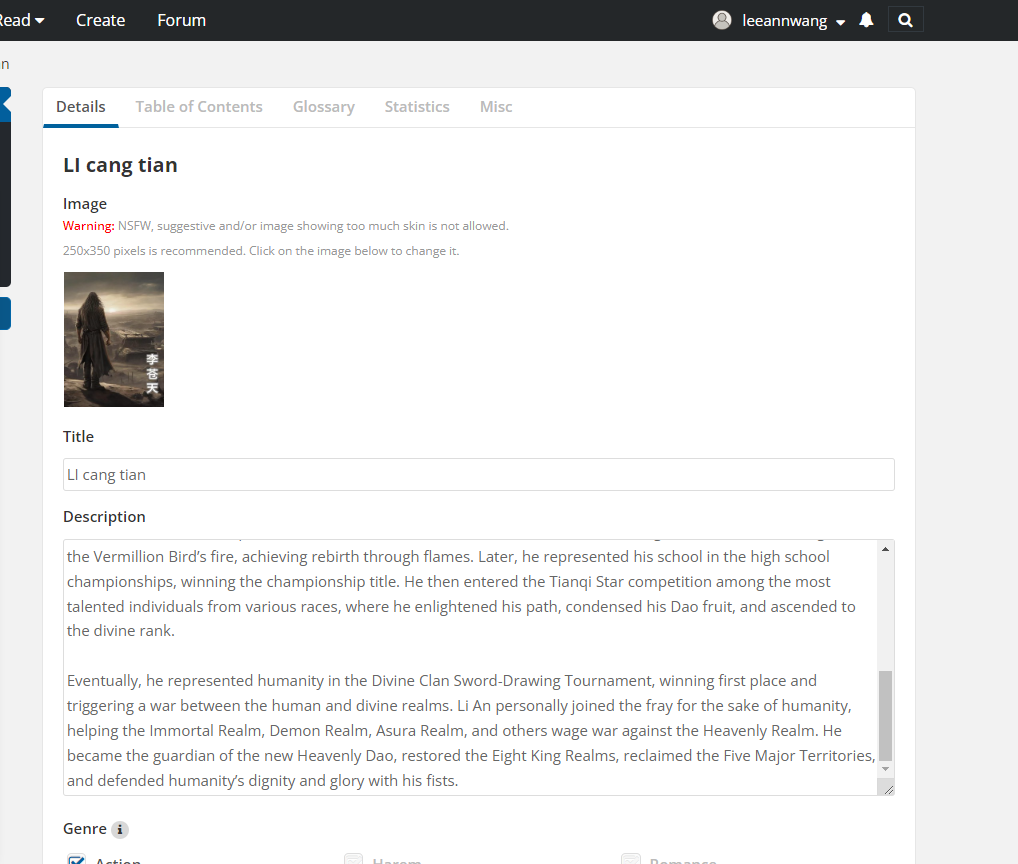Open the Glossary tab
The height and width of the screenshot is (864, 1018).
tap(323, 107)
